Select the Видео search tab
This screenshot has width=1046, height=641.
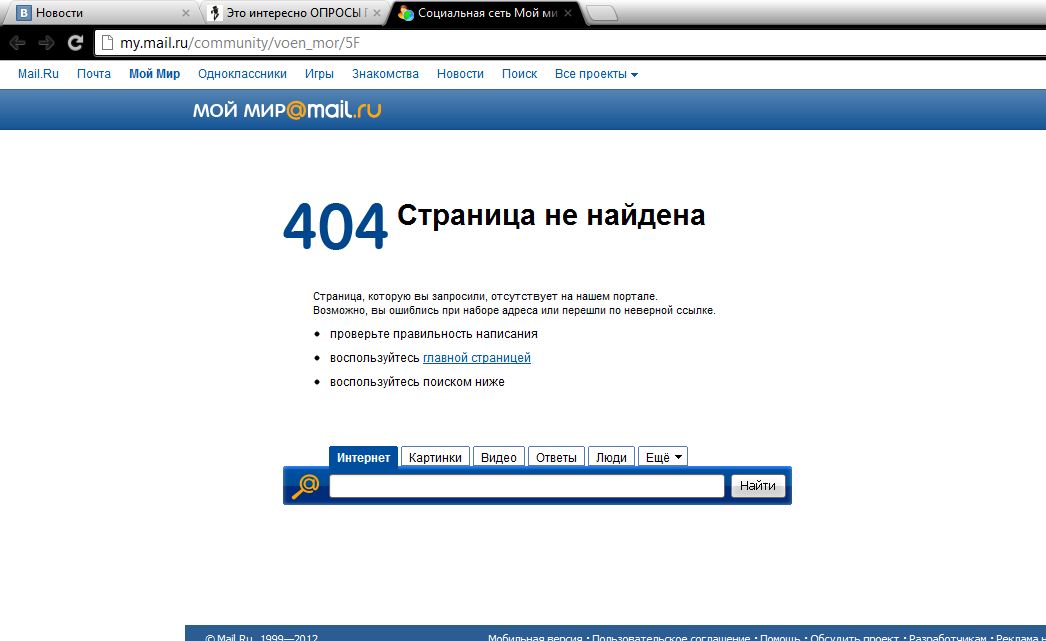click(498, 457)
